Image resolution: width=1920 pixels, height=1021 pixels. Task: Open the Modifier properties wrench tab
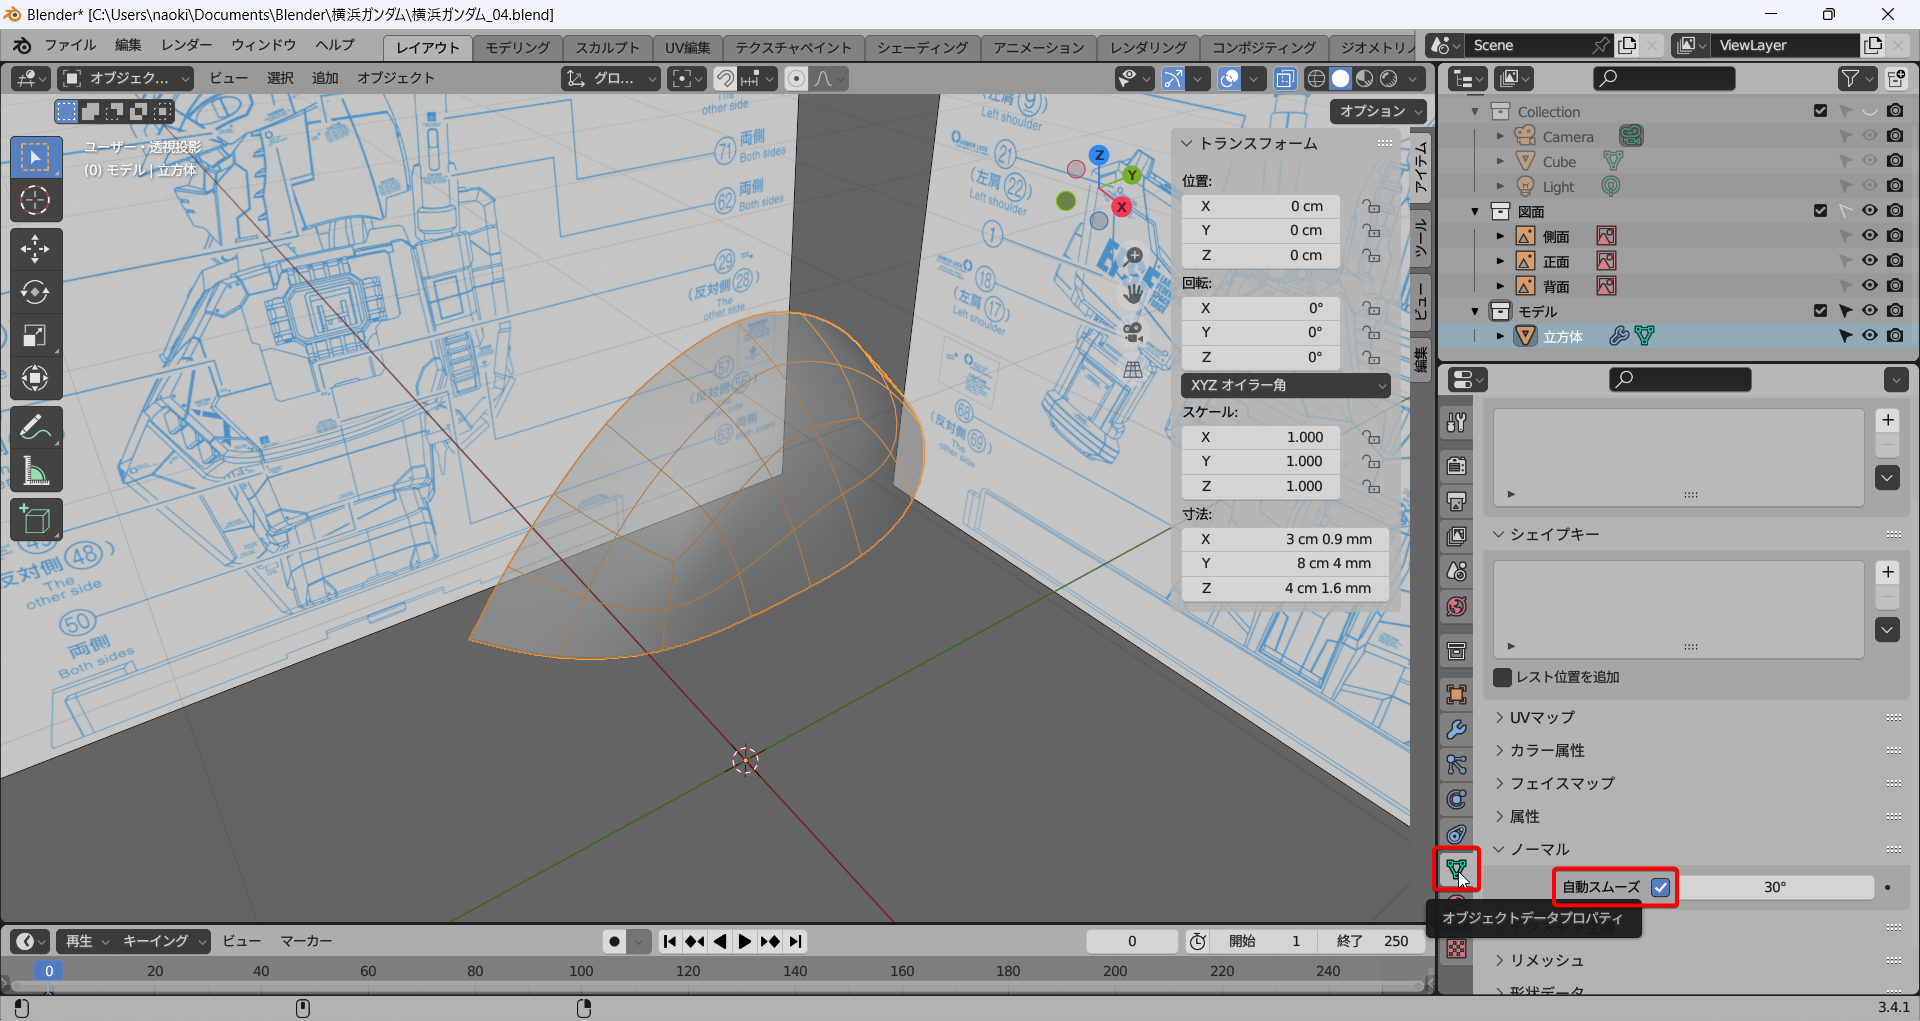1457,730
